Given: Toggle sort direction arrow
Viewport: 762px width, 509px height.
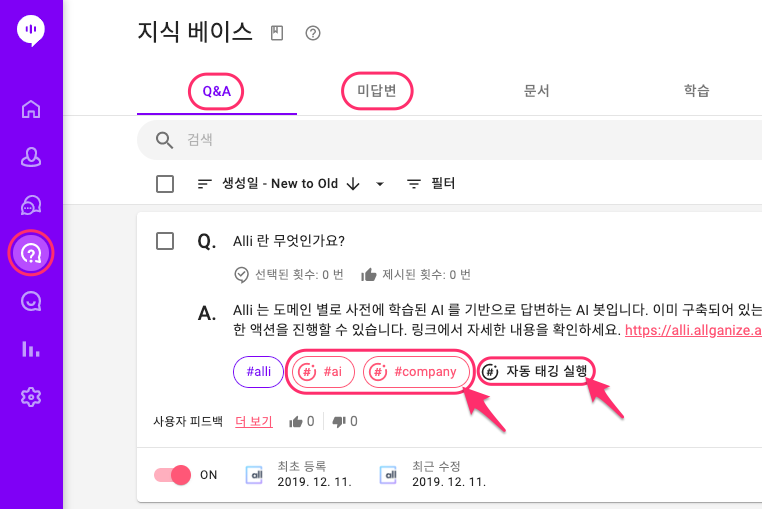Looking at the screenshot, I should pyautogui.click(x=353, y=184).
